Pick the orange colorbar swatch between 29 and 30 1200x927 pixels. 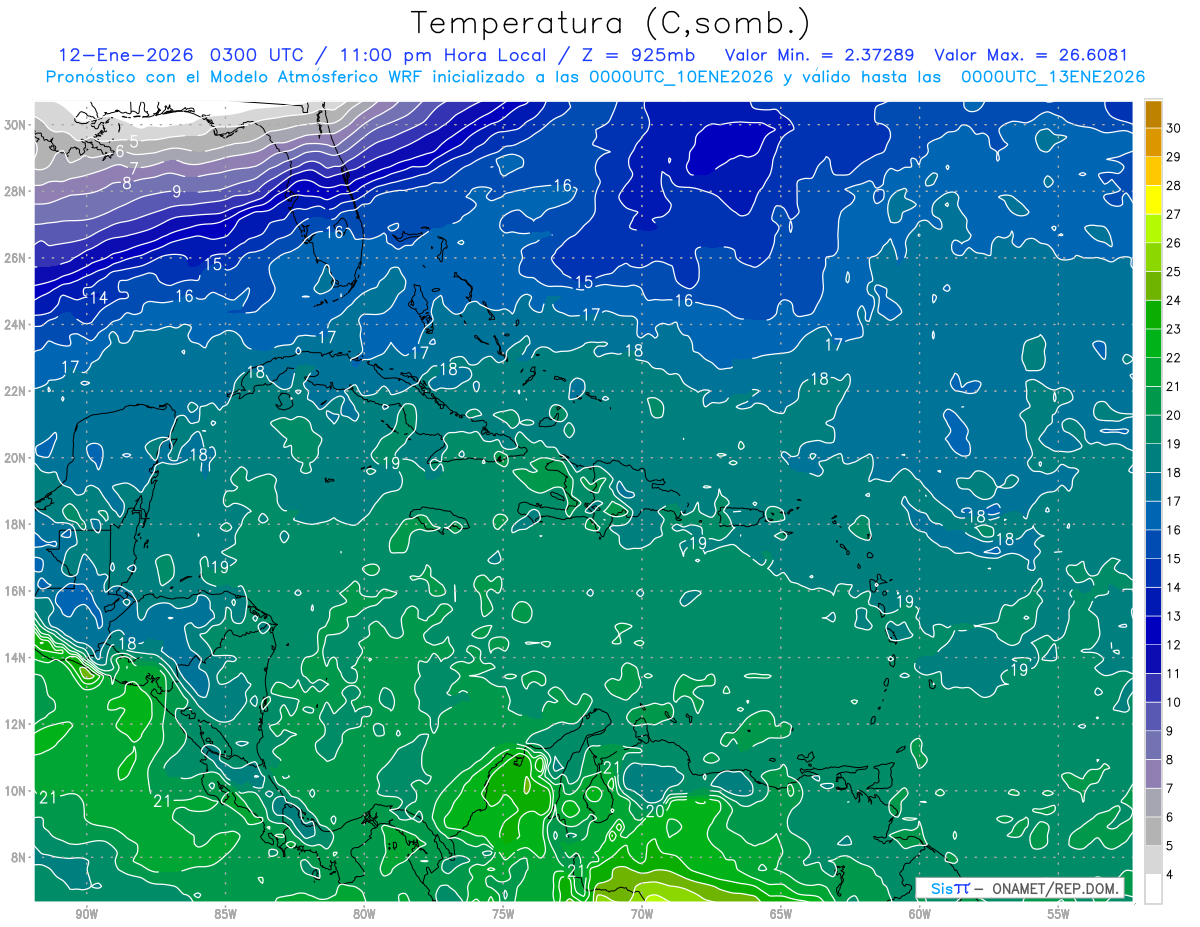[x=1153, y=143]
